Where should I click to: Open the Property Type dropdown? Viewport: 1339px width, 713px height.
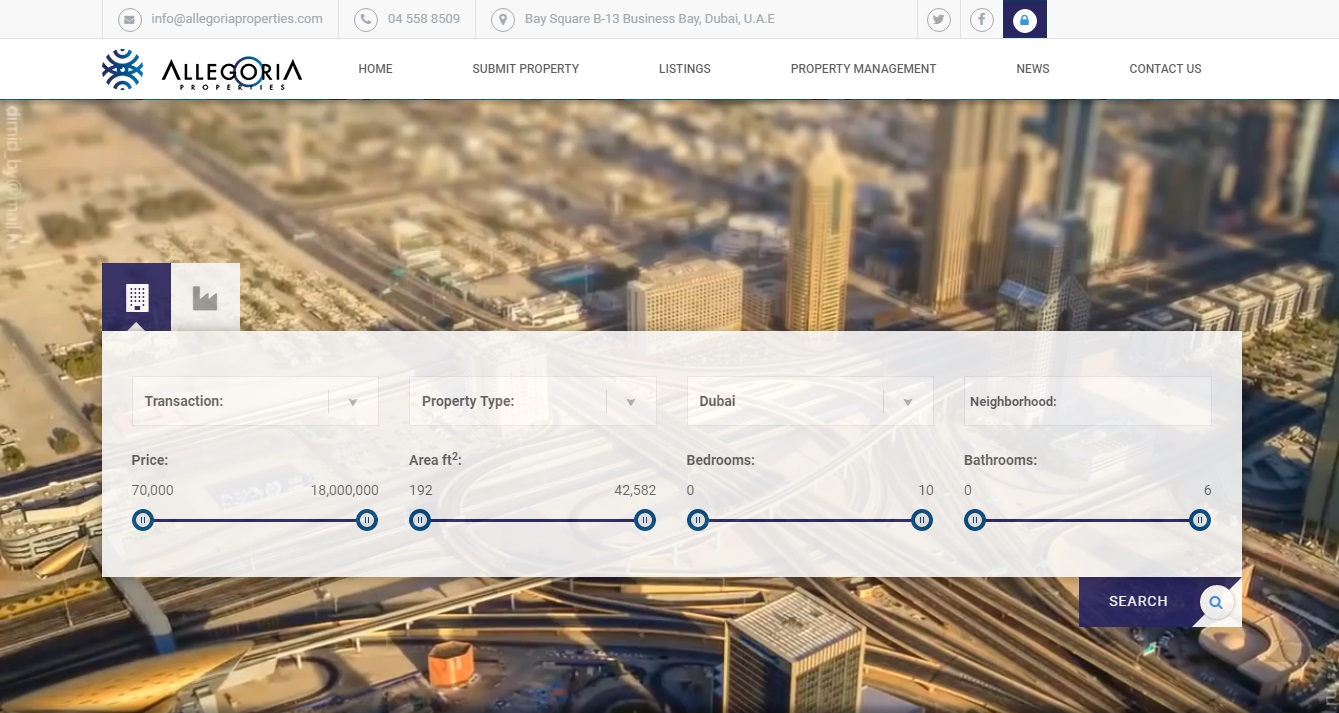coord(532,401)
